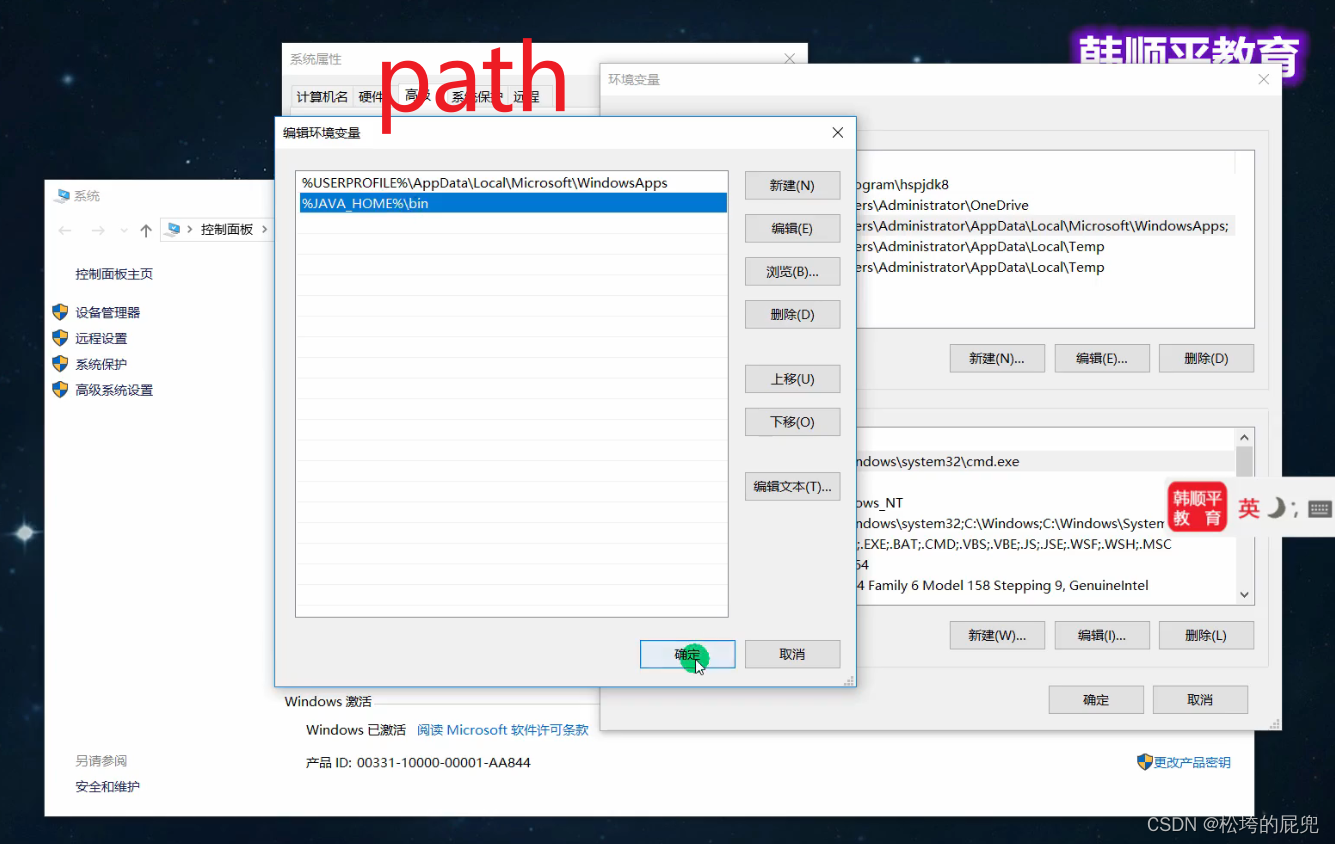Click system variables 编辑(I)... button
Viewport: 1335px width, 844px height.
coord(1101,635)
